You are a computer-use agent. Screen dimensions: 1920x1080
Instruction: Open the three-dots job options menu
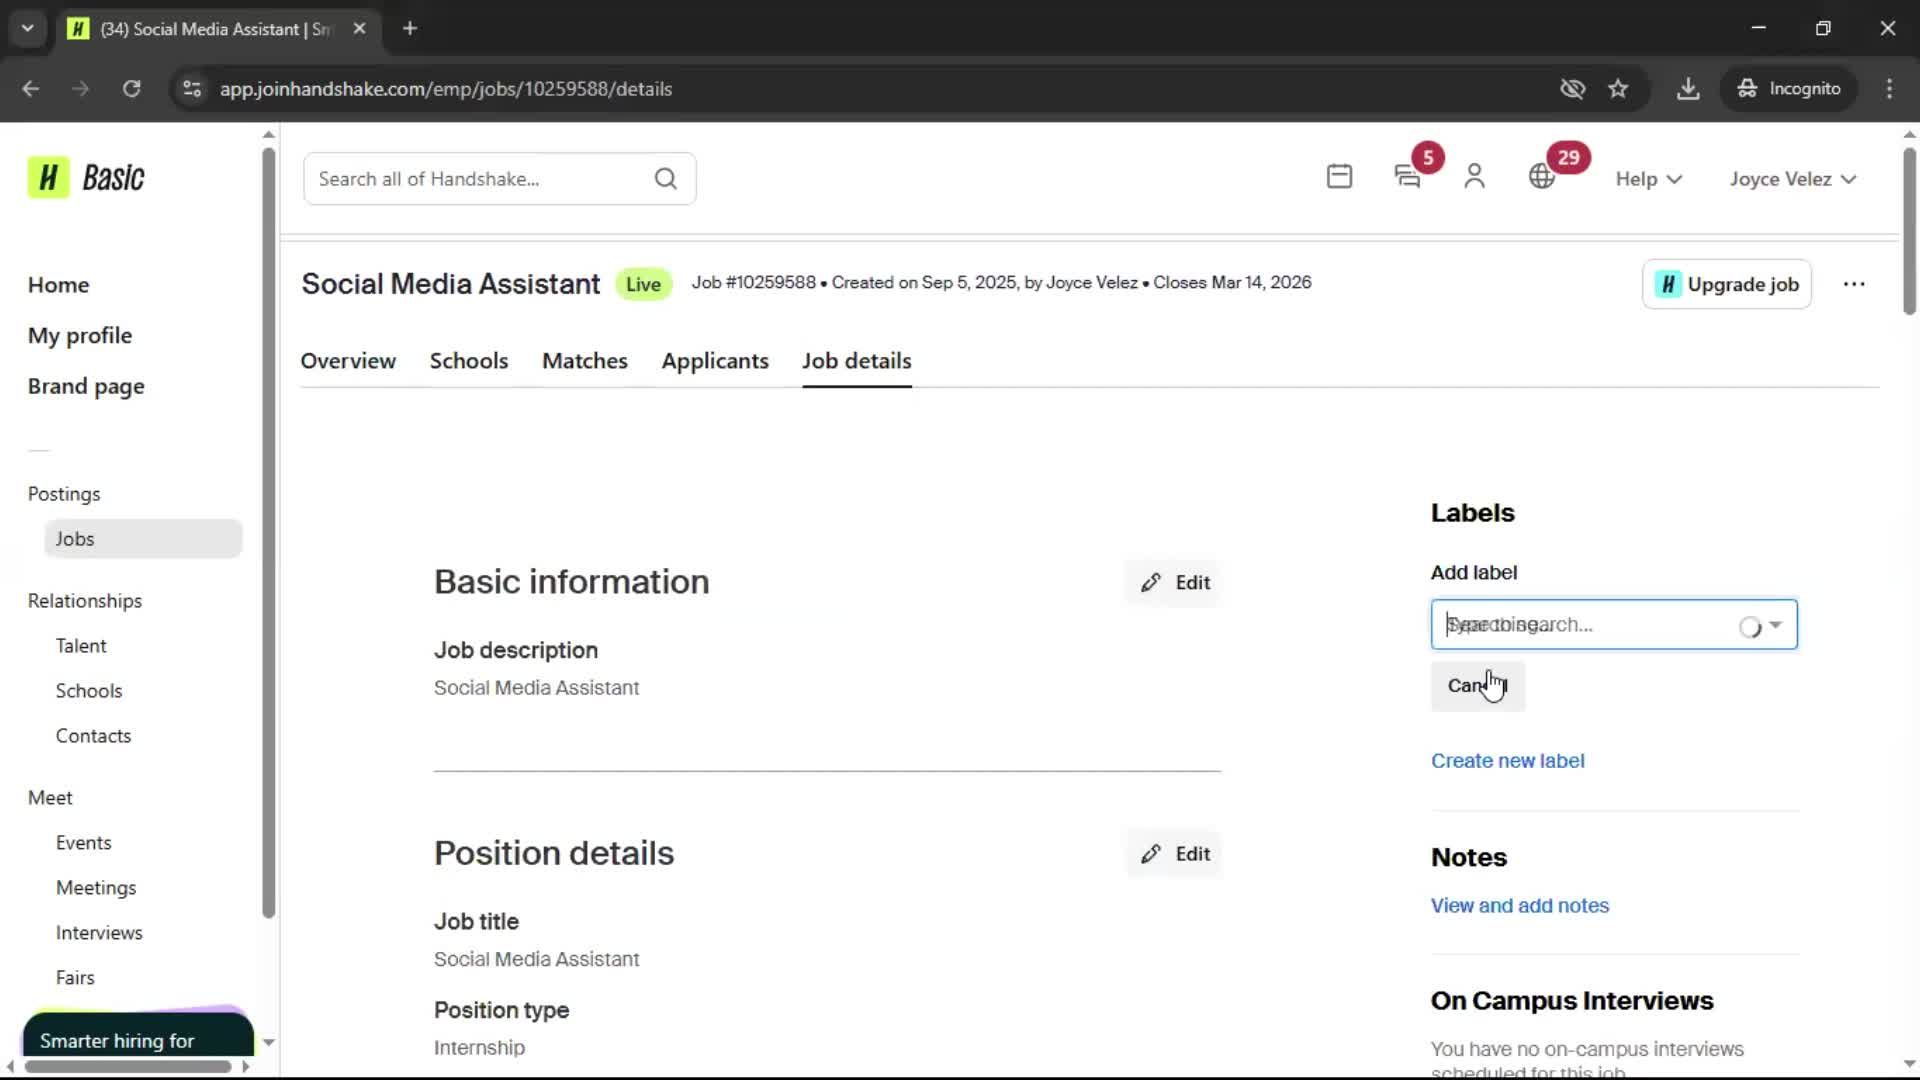pyautogui.click(x=1854, y=284)
